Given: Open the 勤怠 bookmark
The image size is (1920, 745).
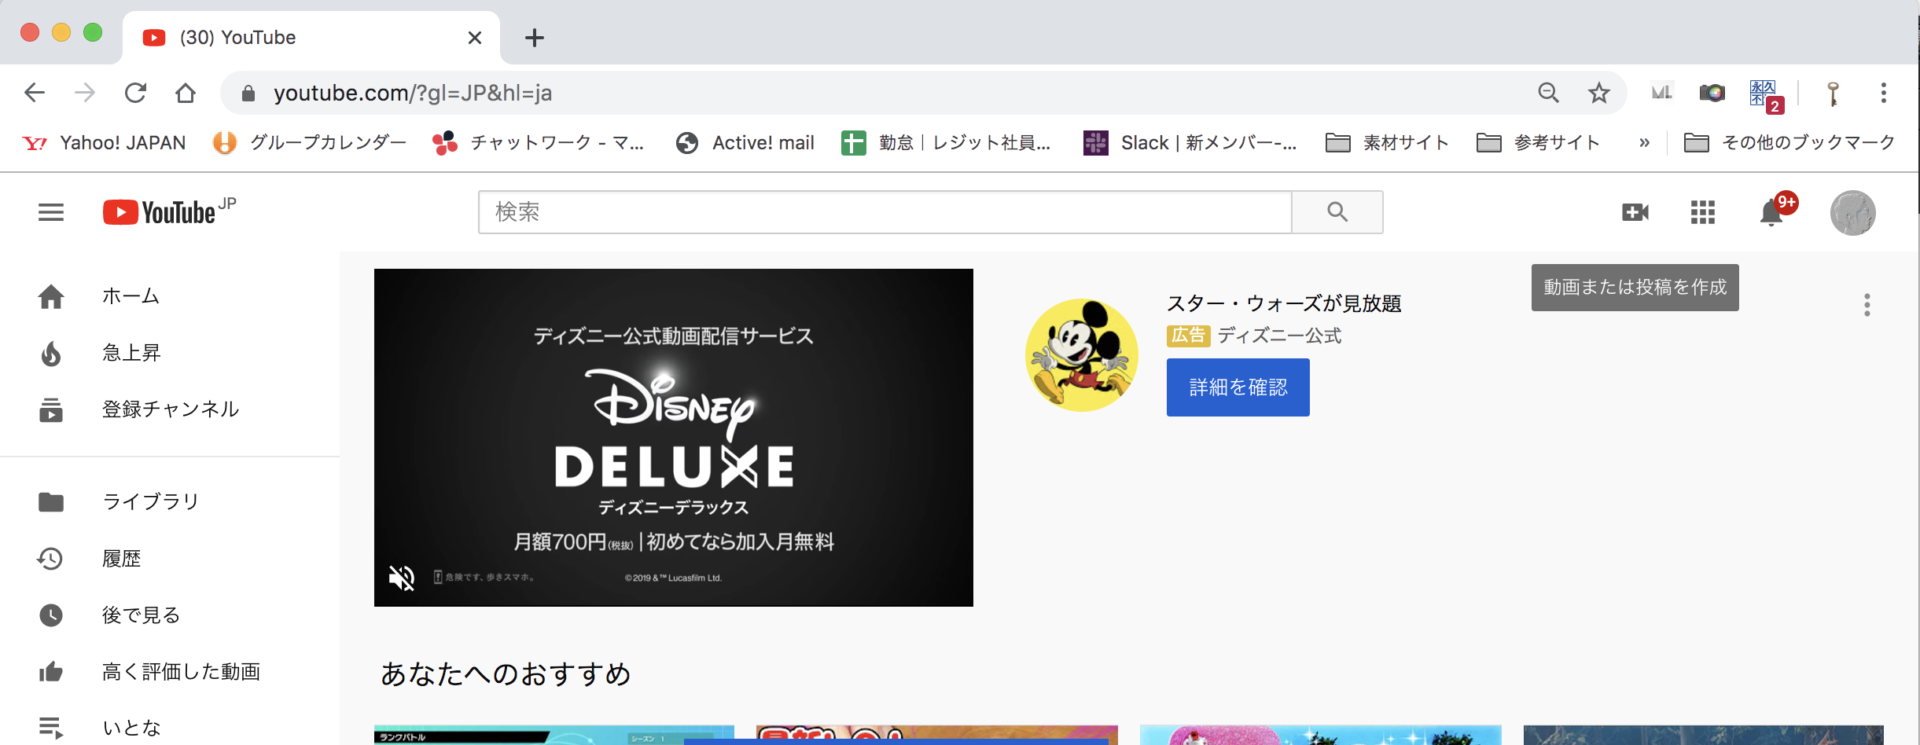Looking at the screenshot, I should (946, 143).
